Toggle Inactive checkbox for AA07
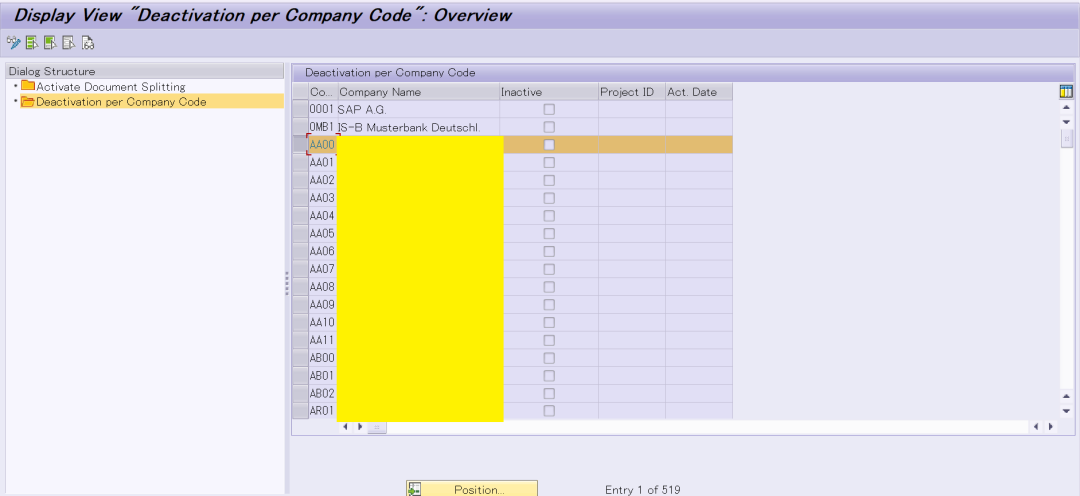1080x496 pixels. coord(549,269)
